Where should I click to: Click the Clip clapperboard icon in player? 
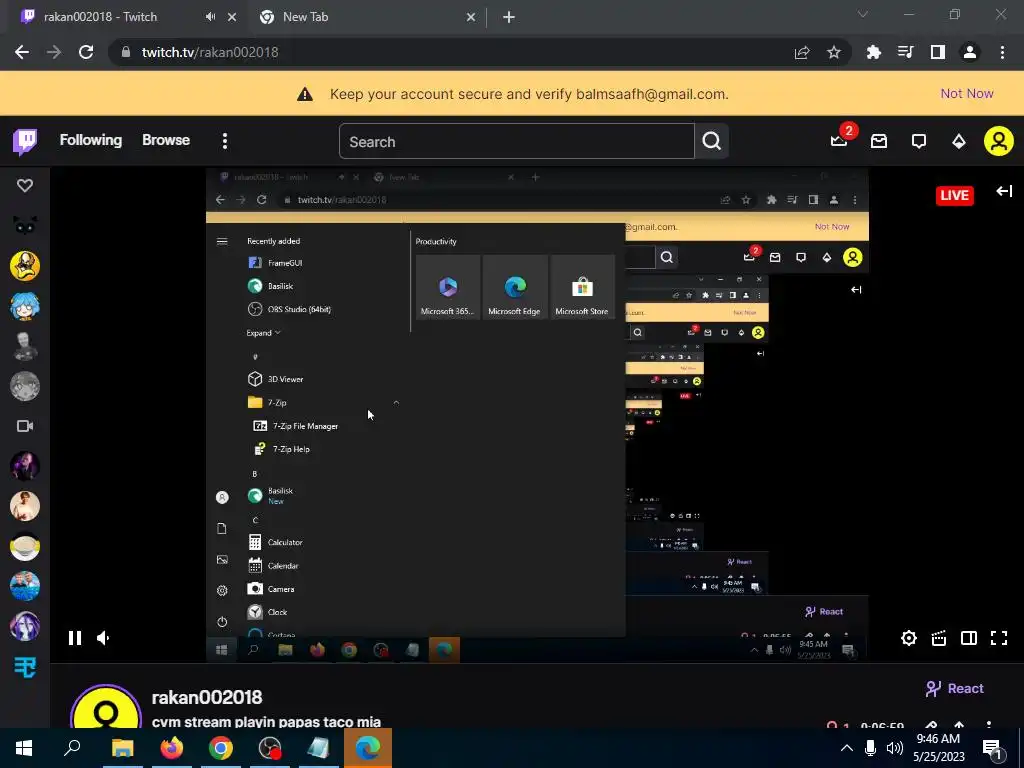[x=938, y=638]
